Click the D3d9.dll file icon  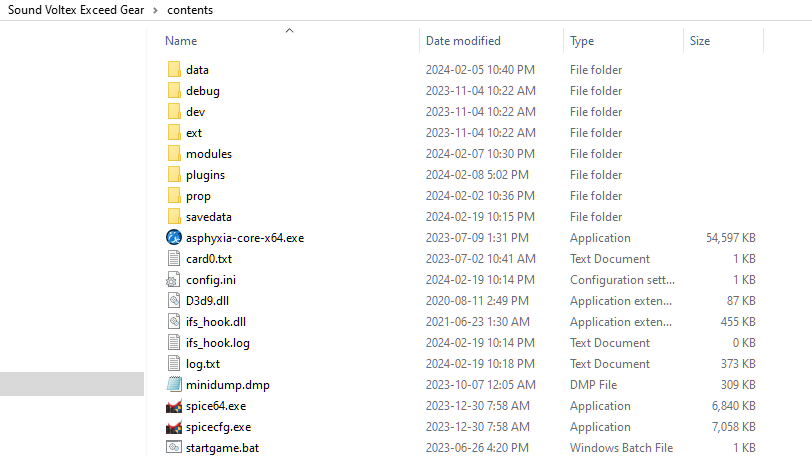[174, 301]
